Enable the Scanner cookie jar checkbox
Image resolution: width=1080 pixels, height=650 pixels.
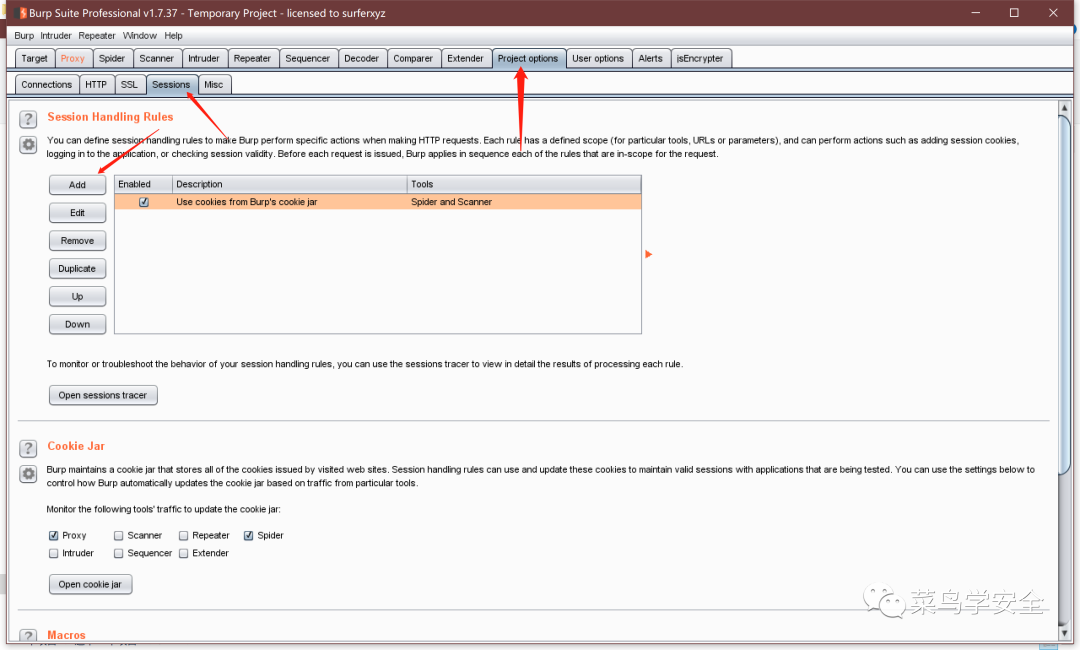118,535
